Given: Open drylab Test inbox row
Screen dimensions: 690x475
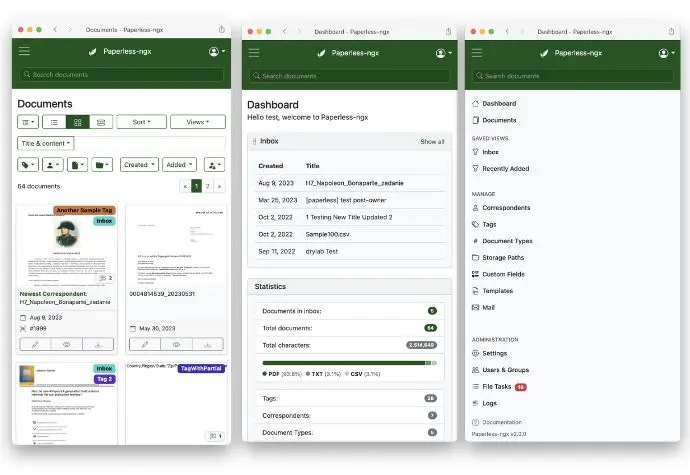Looking at the screenshot, I should coord(349,251).
